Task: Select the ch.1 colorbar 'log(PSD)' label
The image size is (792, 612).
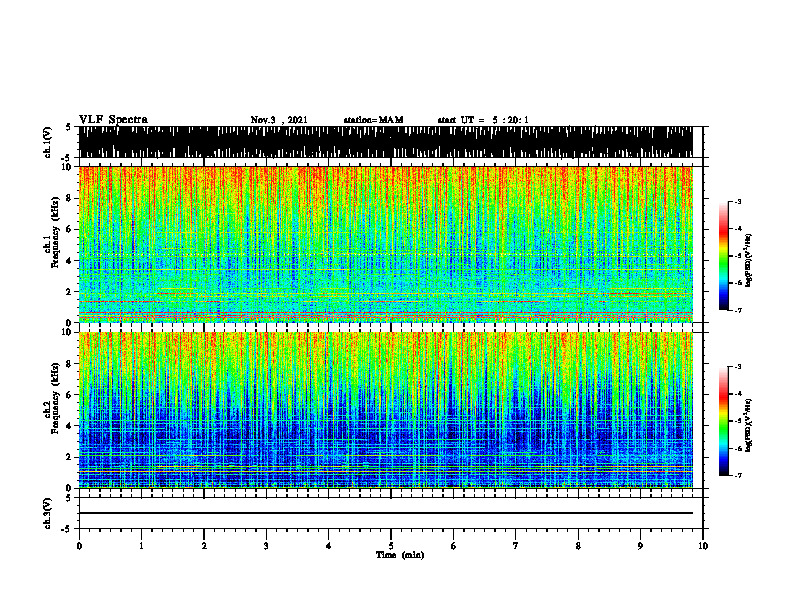Action: click(749, 261)
